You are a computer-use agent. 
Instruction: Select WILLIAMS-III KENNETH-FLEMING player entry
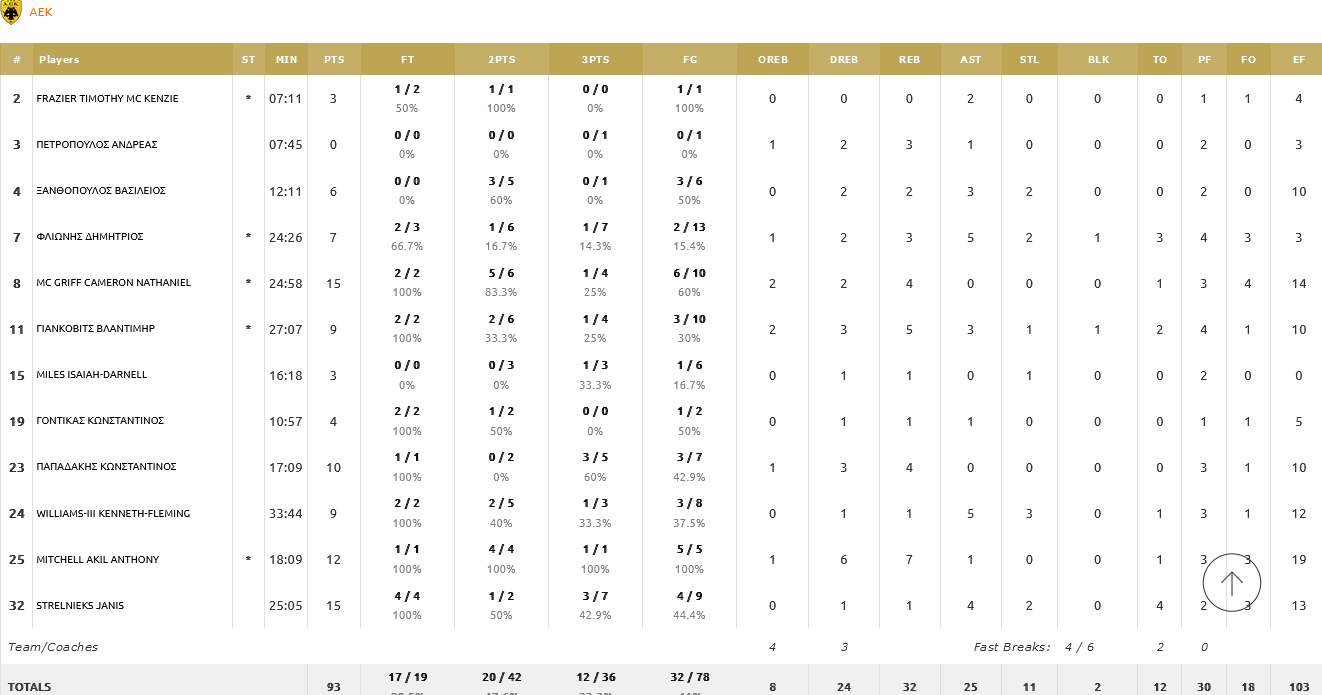[113, 514]
